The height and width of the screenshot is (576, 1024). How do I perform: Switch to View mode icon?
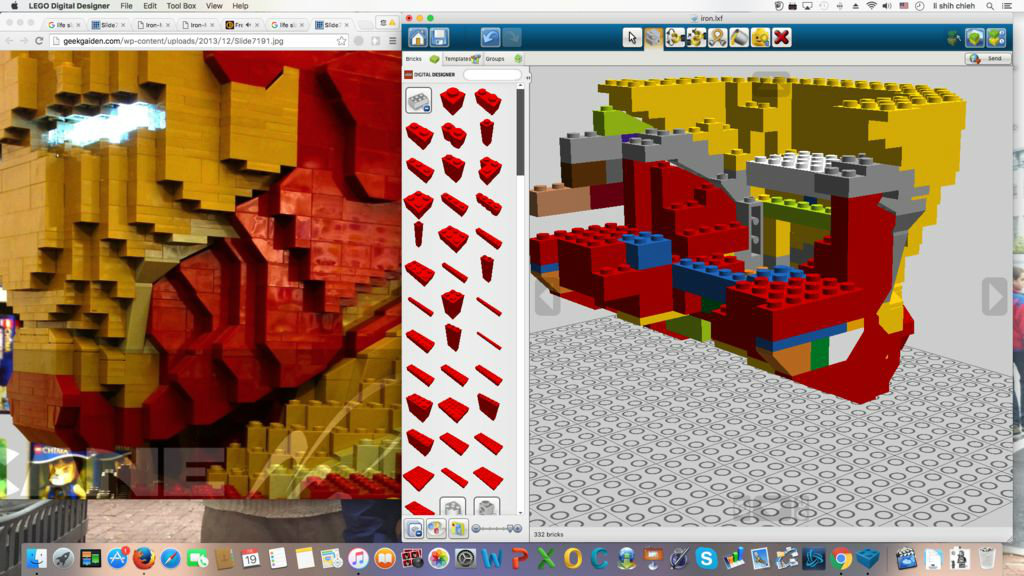point(975,38)
